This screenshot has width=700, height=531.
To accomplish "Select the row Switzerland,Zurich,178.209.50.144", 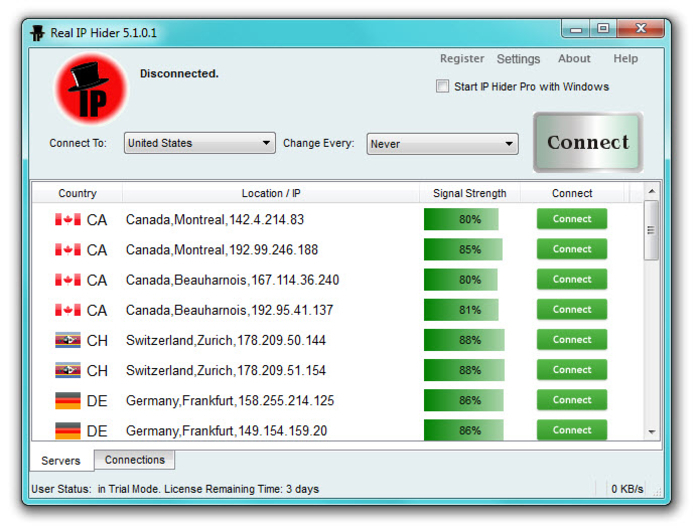I will pos(338,340).
